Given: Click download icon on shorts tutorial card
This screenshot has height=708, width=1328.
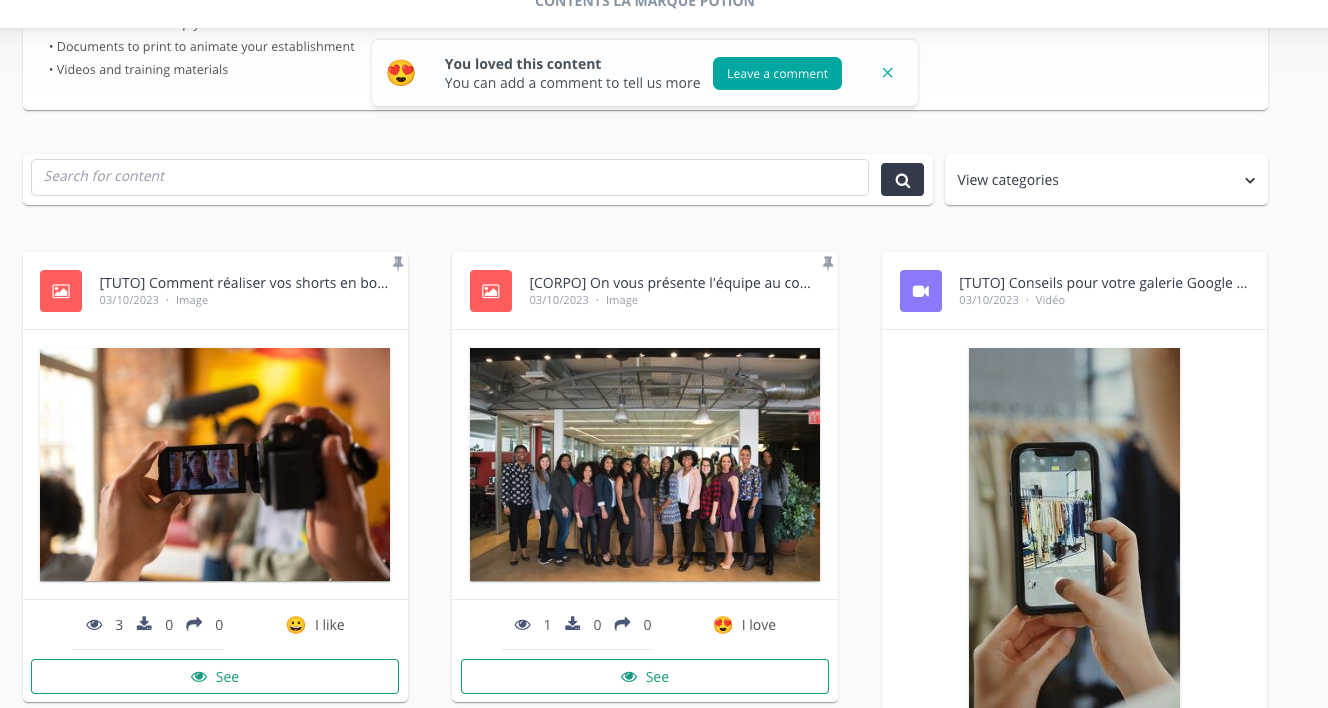Looking at the screenshot, I should point(144,624).
